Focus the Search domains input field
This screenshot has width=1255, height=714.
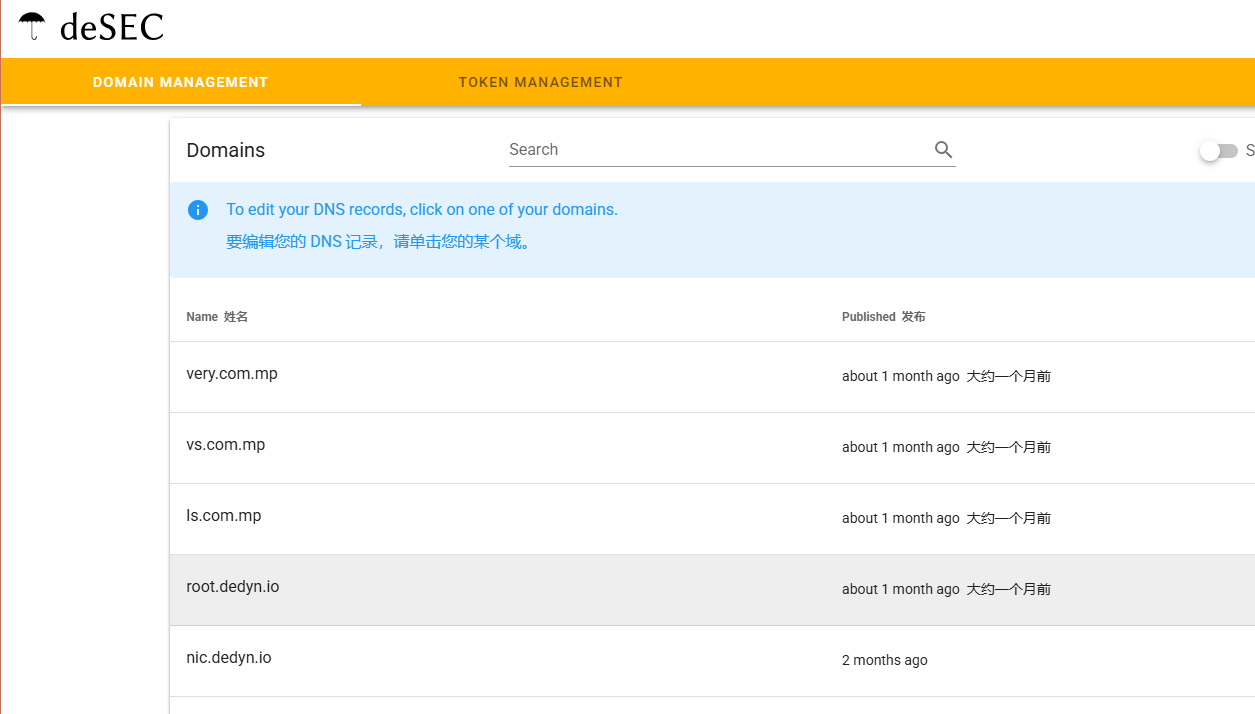click(x=715, y=150)
